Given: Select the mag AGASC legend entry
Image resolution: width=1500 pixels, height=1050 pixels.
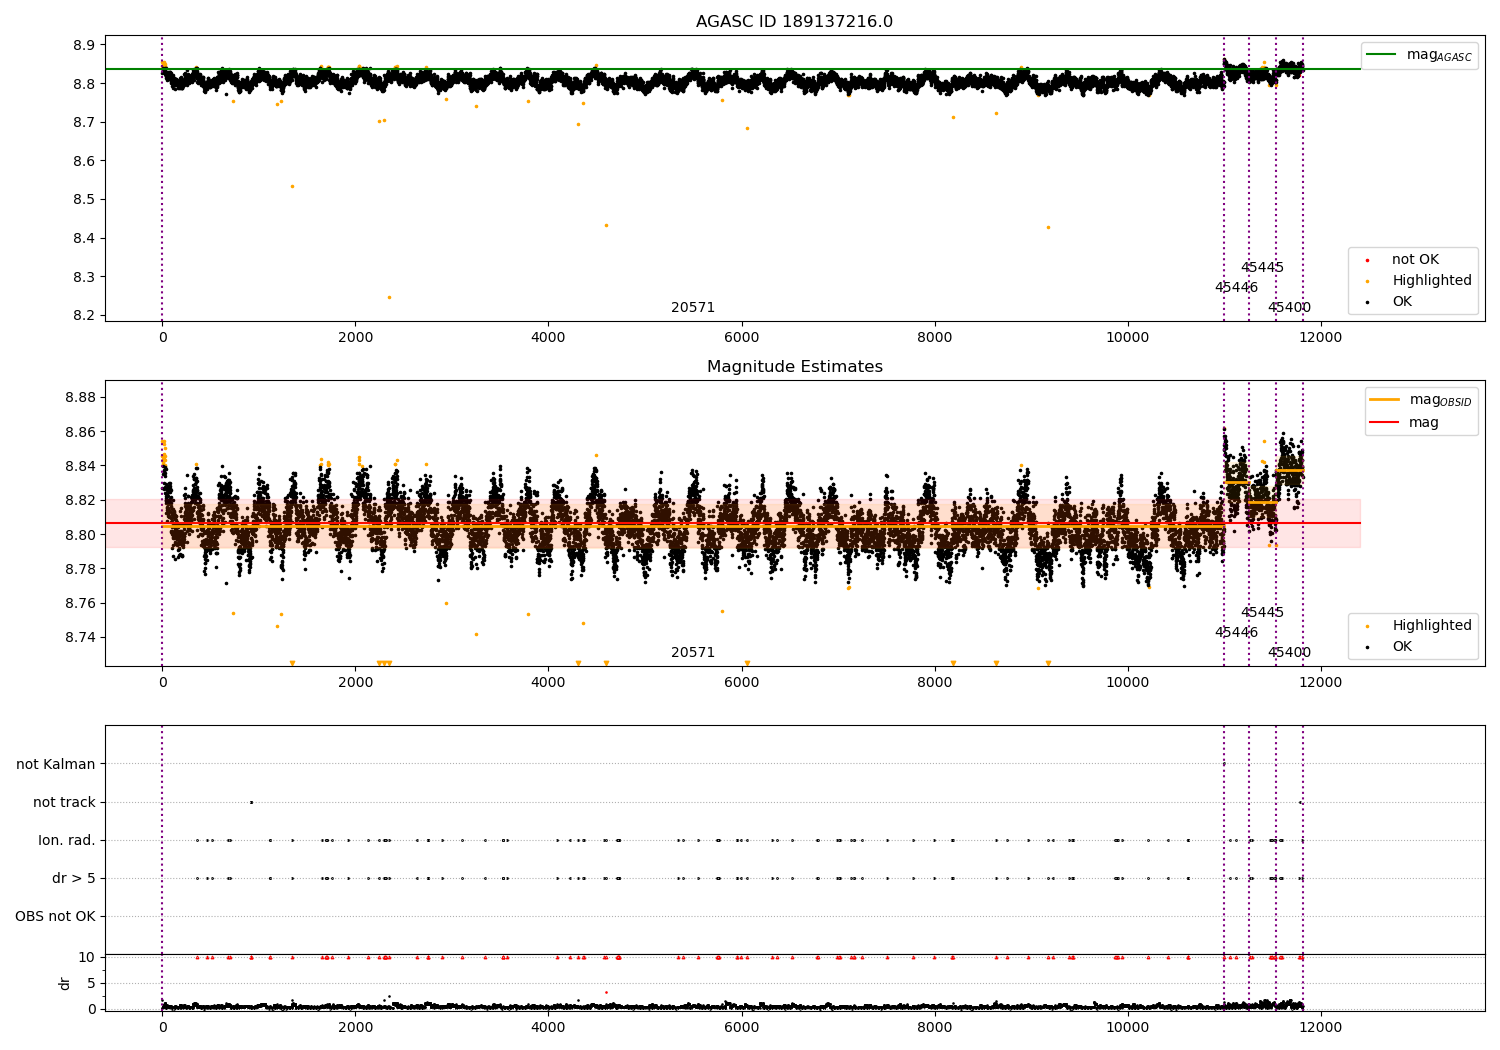Looking at the screenshot, I should (x=1420, y=55).
